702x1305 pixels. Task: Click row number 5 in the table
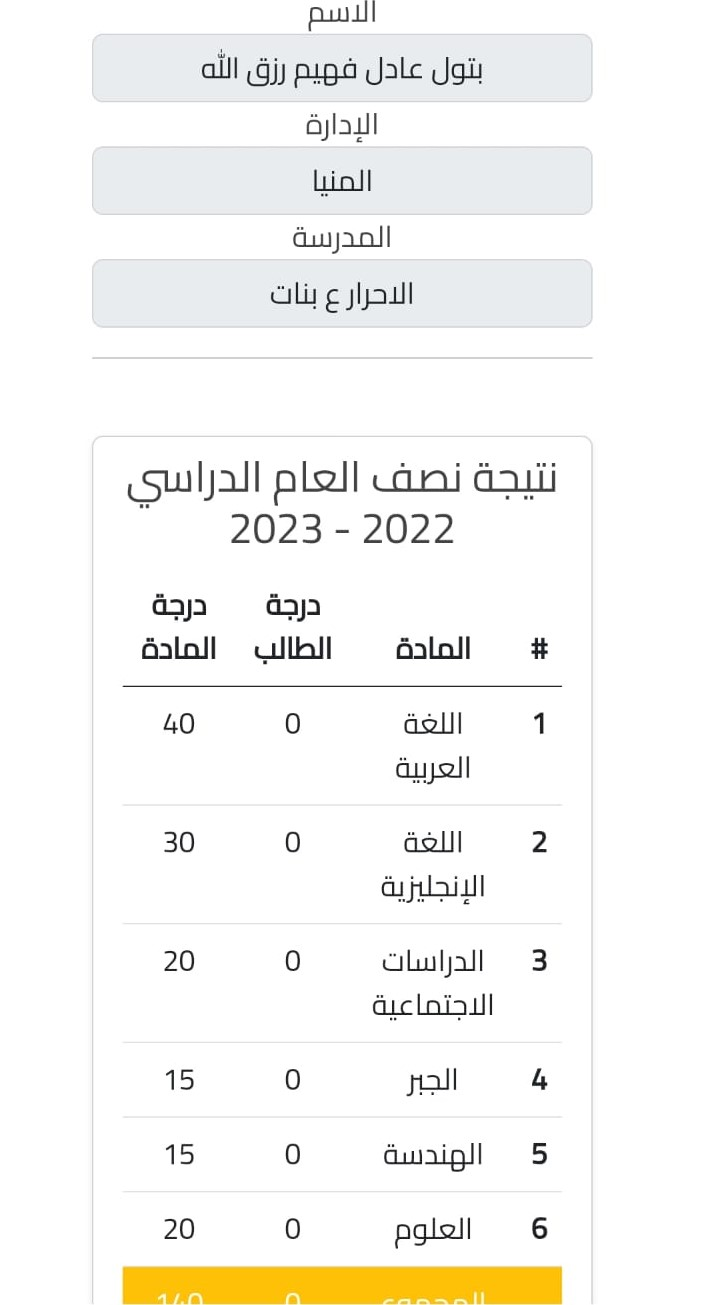click(x=539, y=1155)
